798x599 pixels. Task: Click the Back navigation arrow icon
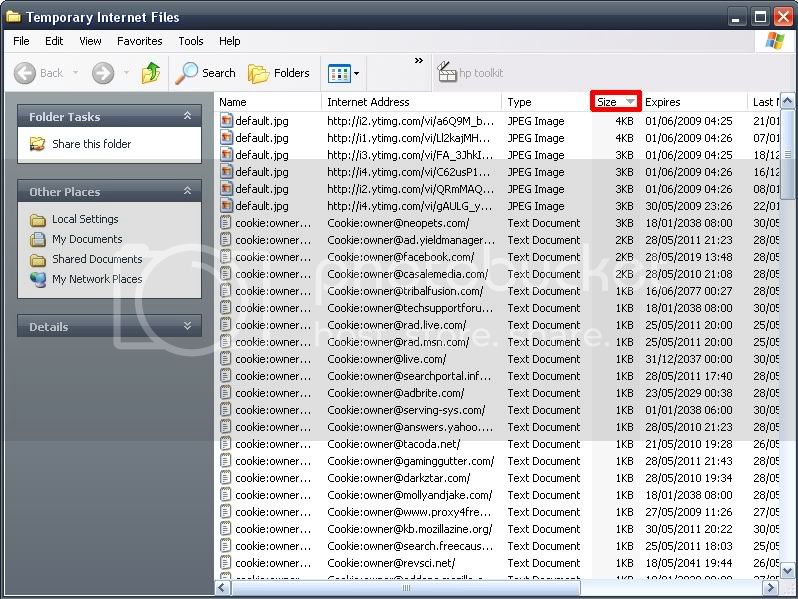coord(26,73)
